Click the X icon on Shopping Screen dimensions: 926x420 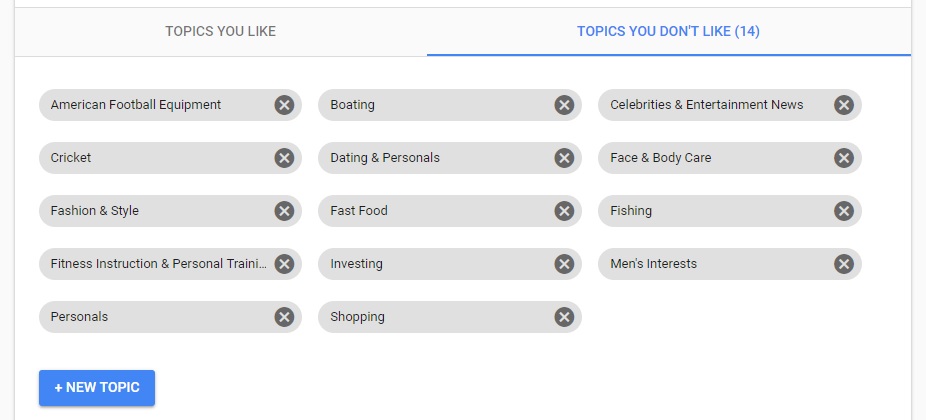click(x=564, y=317)
